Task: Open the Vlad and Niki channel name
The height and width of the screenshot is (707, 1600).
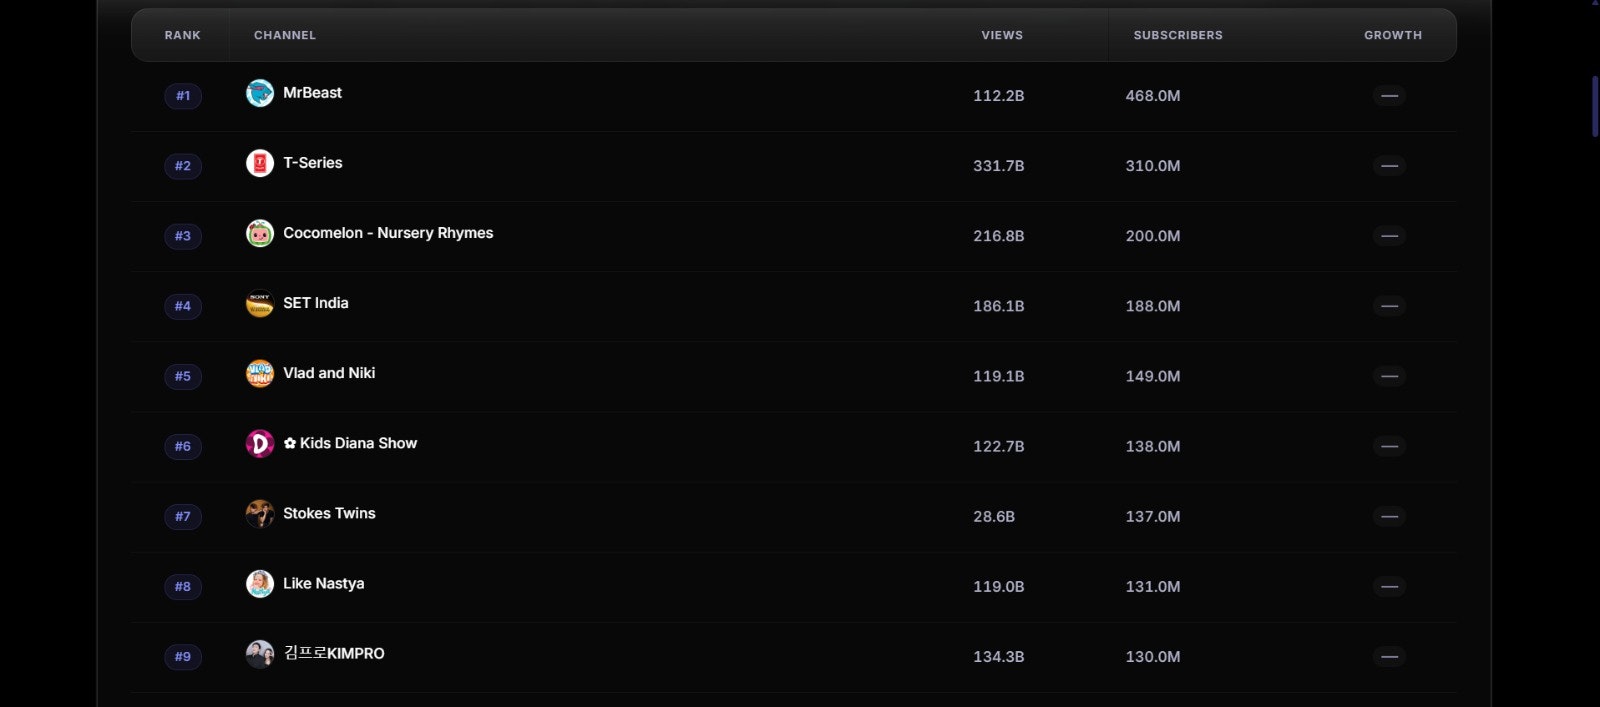Action: (329, 372)
